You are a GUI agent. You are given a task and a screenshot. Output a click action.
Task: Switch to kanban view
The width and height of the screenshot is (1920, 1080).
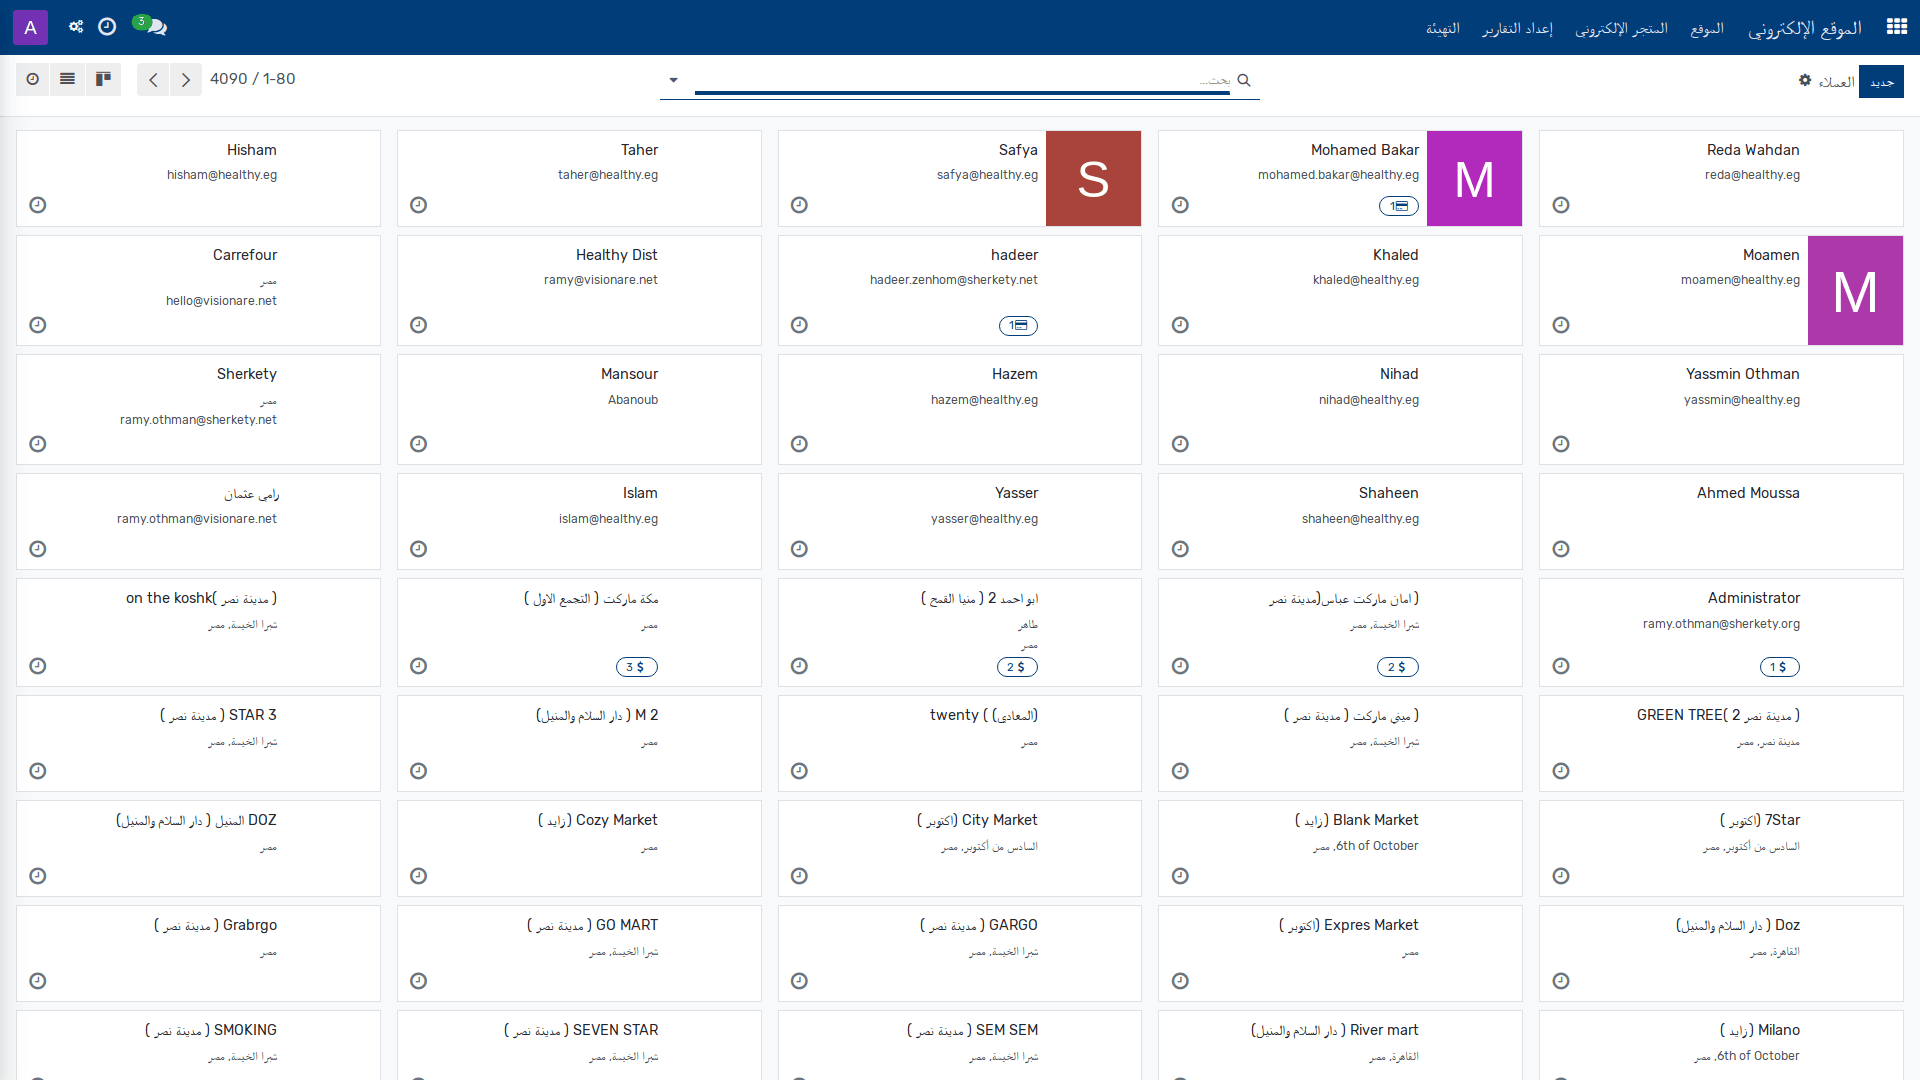tap(103, 79)
